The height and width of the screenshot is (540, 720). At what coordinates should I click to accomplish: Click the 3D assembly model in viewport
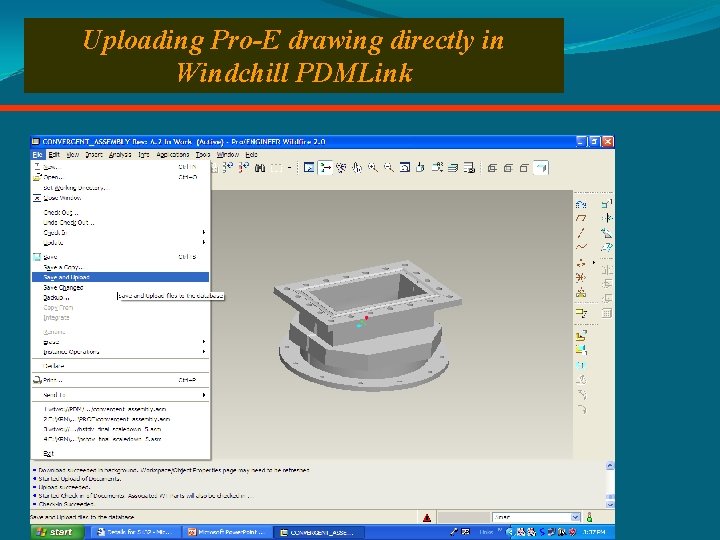pos(367,326)
